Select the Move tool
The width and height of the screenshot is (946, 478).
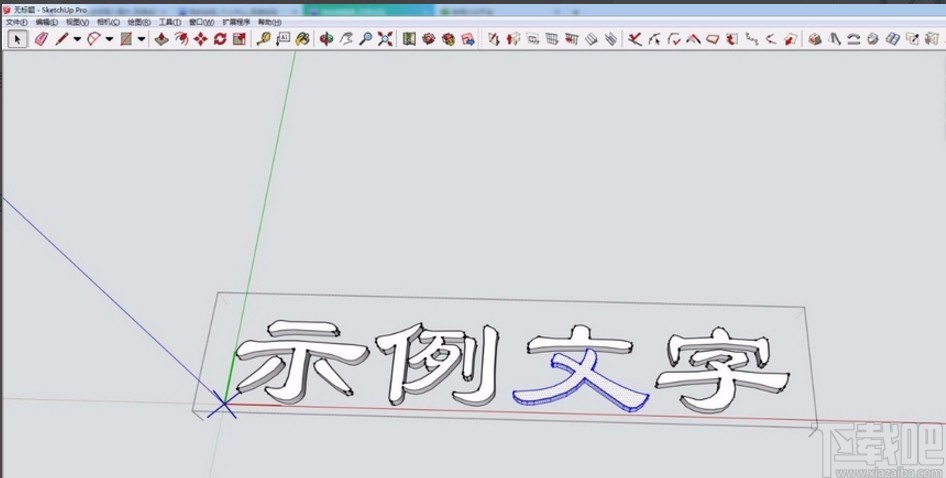pos(200,39)
